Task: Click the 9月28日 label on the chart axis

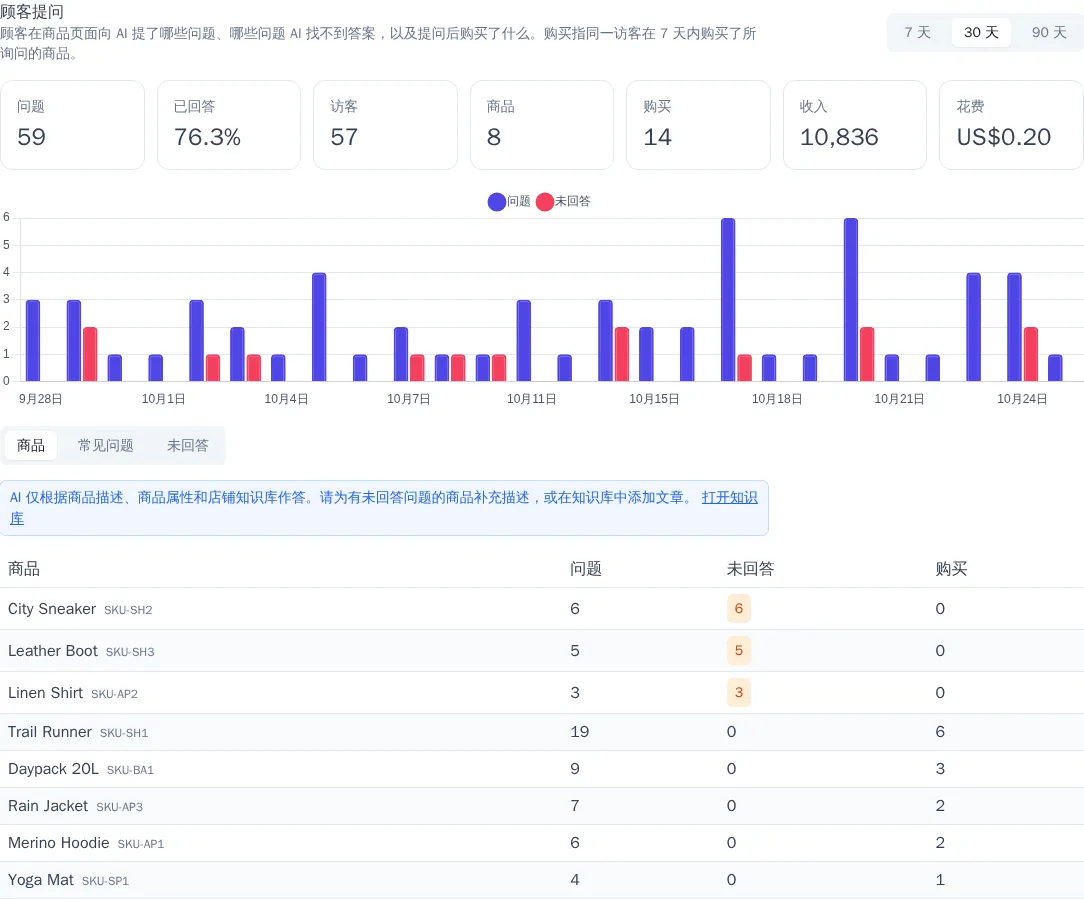Action: pos(41,399)
